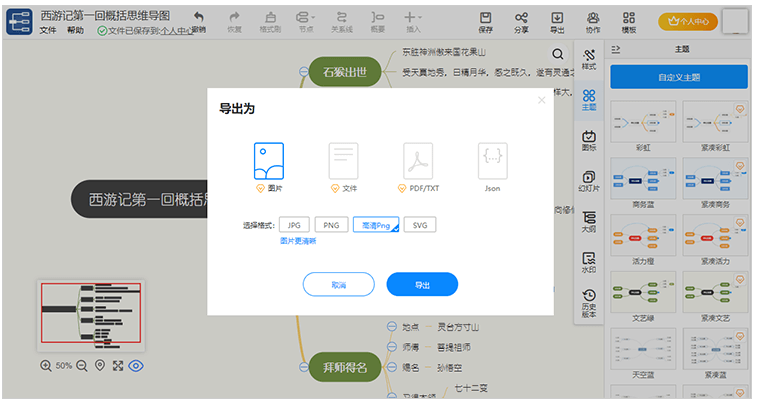The image size is (761, 406).
Task: Pick the 文件 file export type icon
Action: [343, 160]
